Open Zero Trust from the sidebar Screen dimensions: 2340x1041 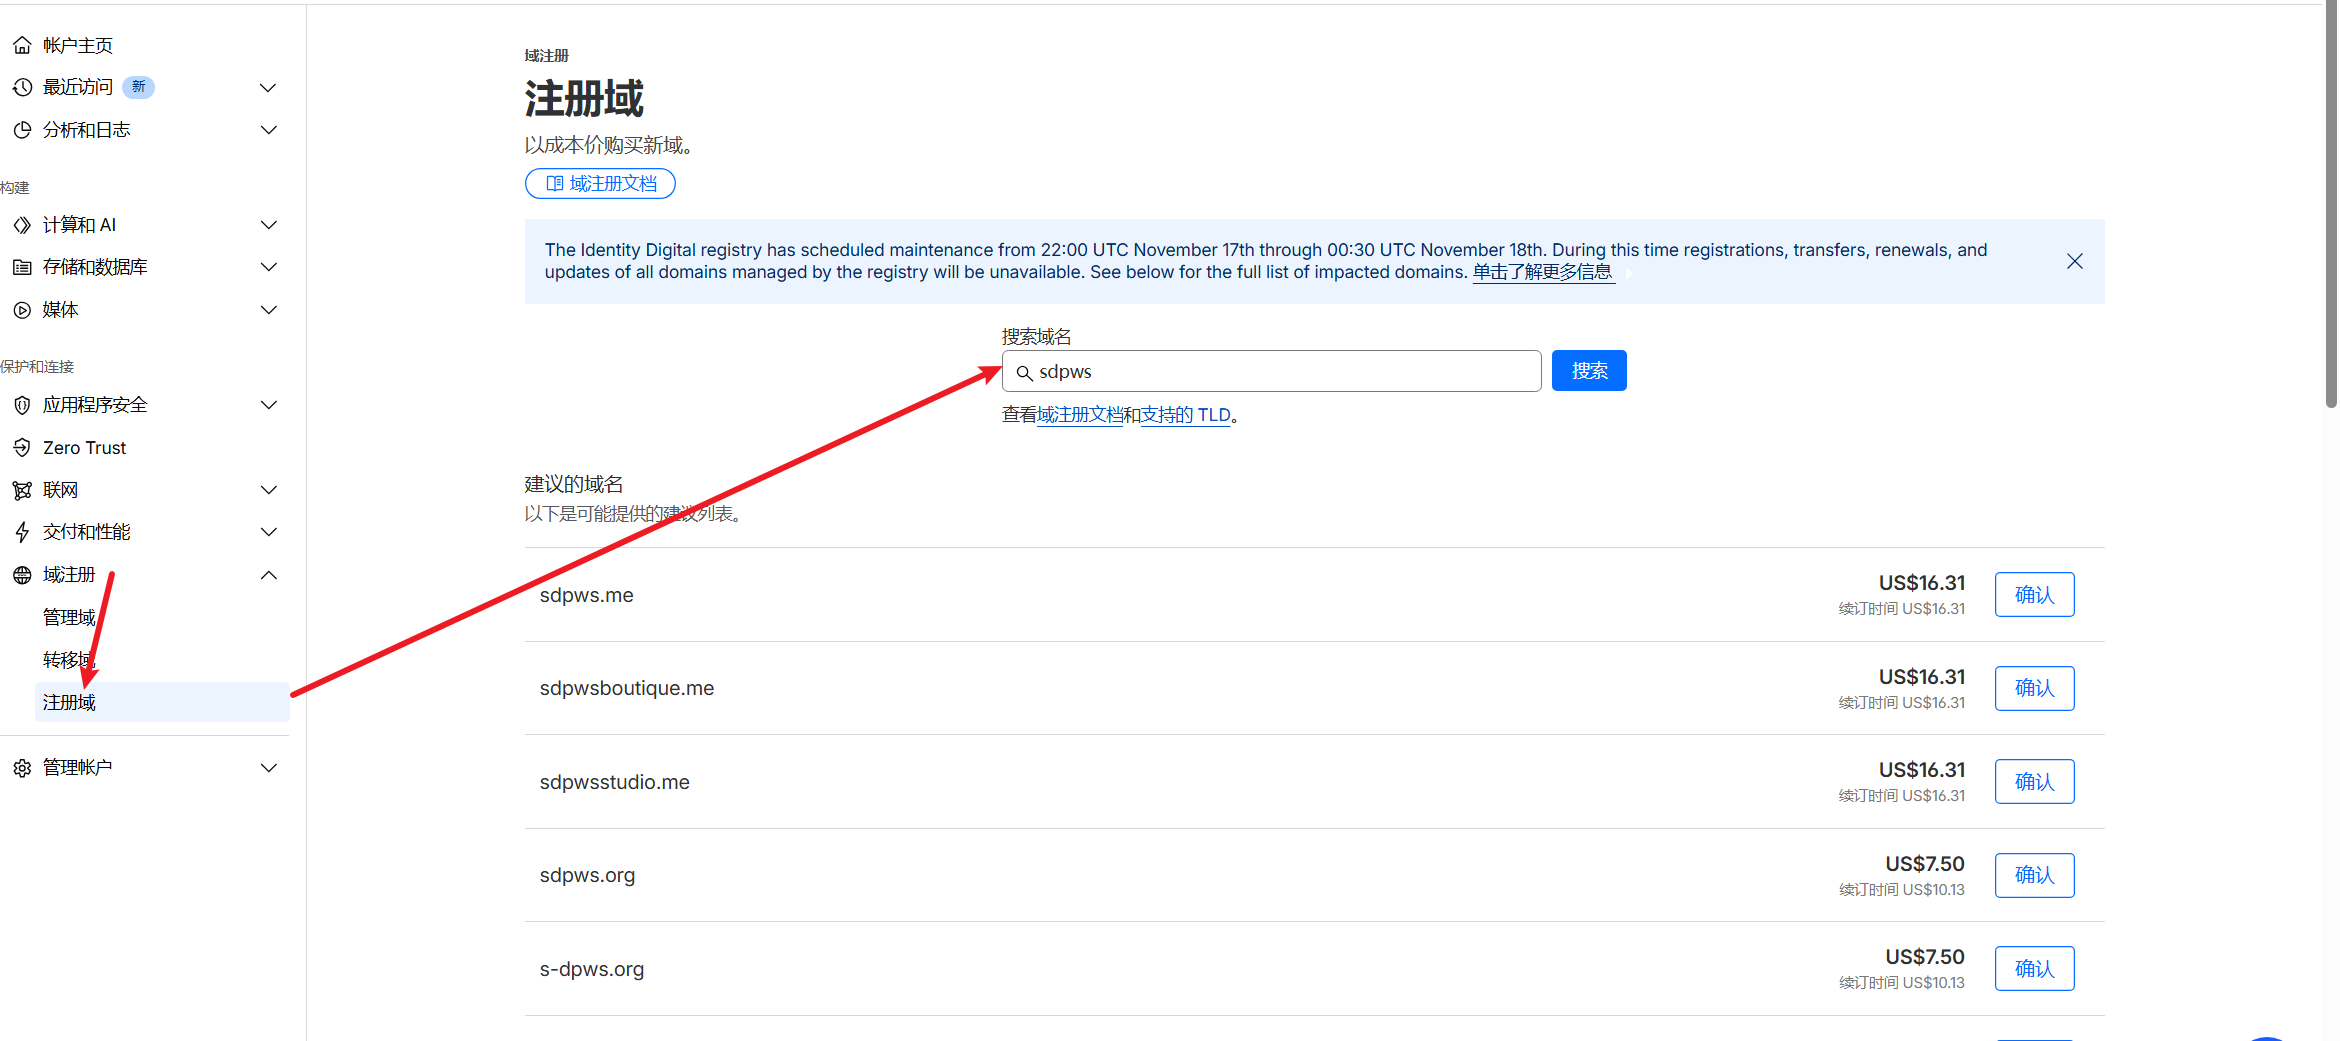[x=84, y=448]
